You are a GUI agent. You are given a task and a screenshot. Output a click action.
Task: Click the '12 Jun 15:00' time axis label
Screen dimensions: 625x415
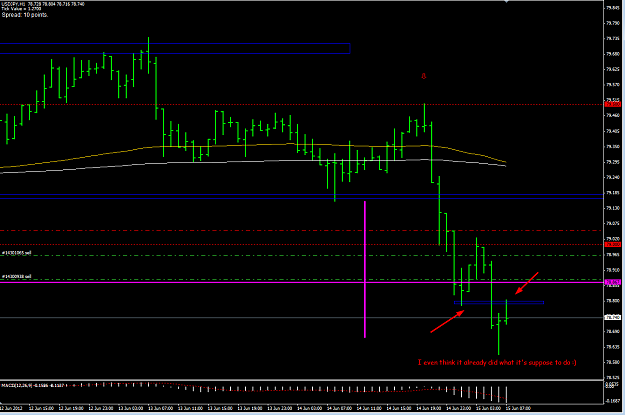(41, 408)
